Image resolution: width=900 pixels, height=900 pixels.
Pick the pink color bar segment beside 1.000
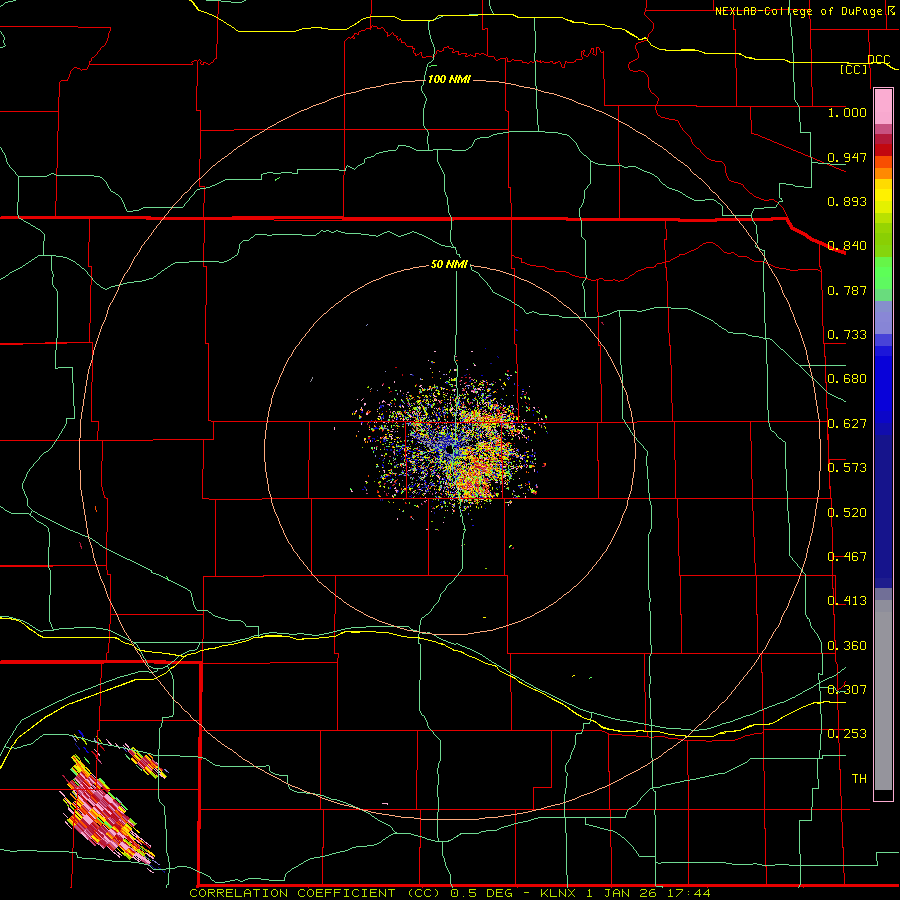[883, 107]
